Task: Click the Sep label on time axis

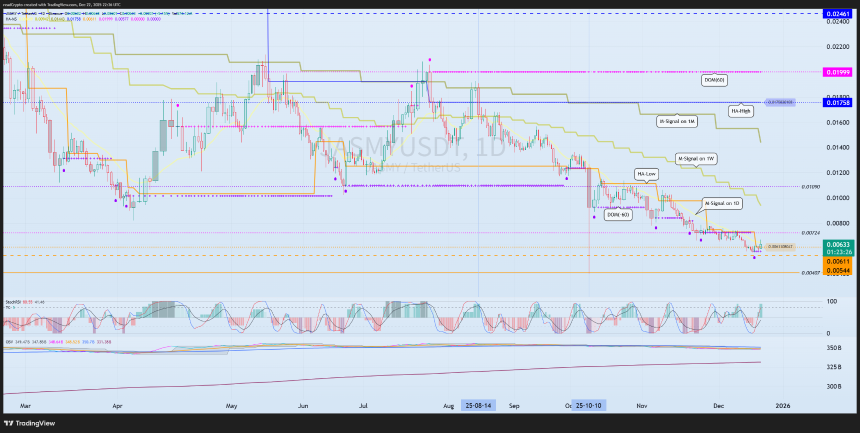Action: (x=514, y=406)
